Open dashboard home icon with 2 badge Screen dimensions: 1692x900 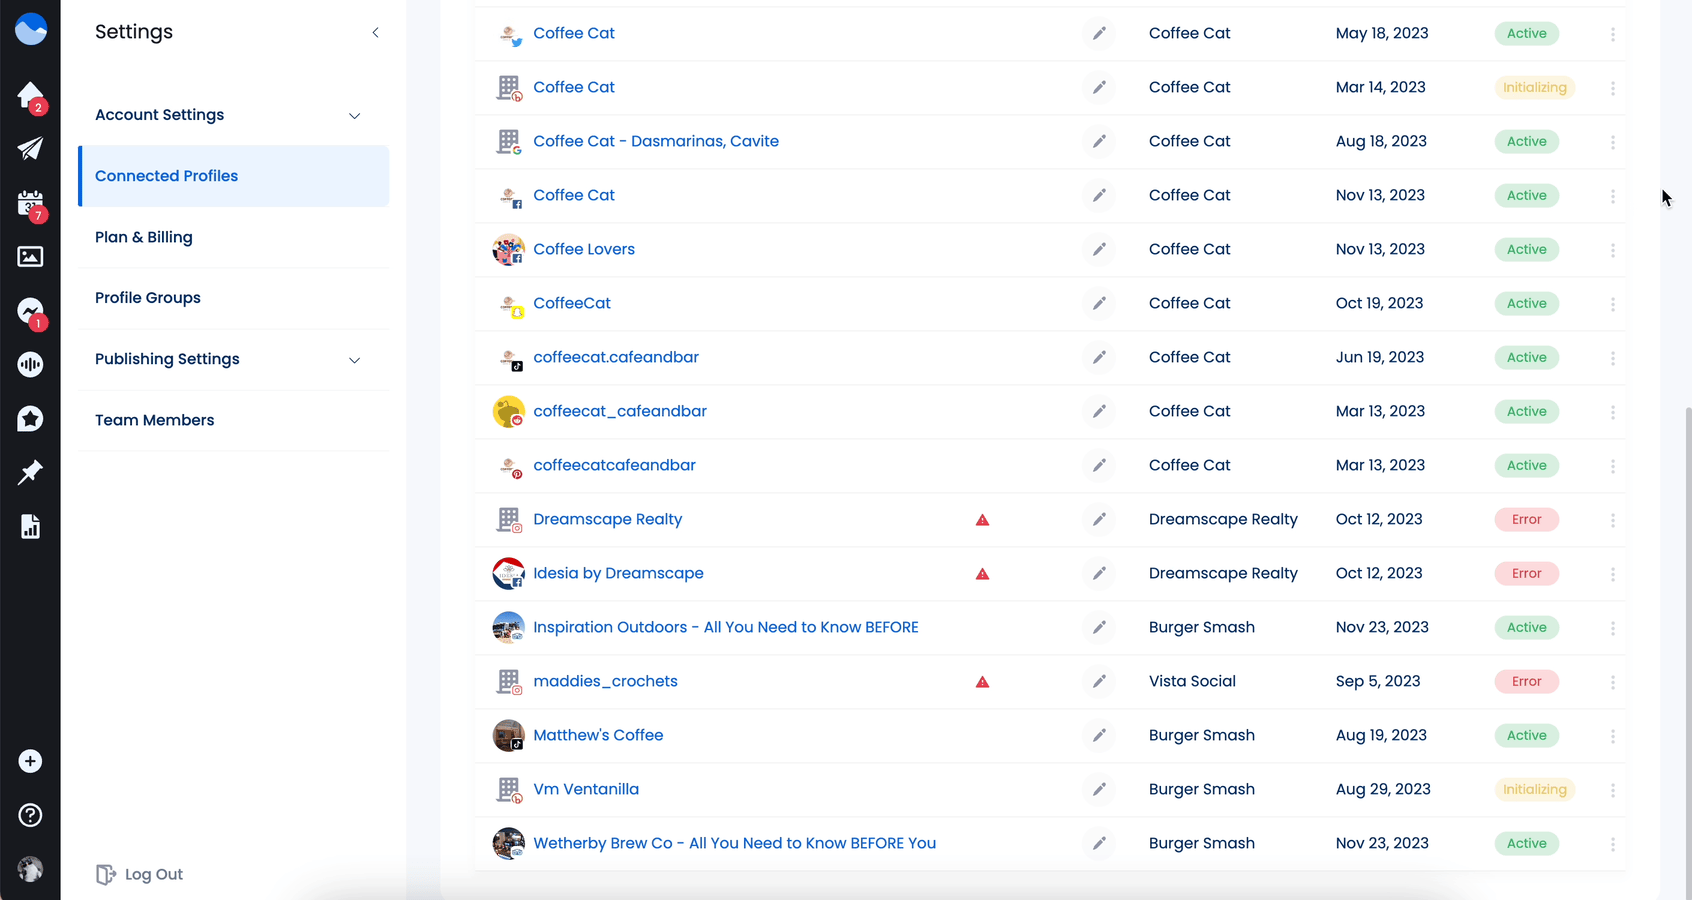[31, 96]
